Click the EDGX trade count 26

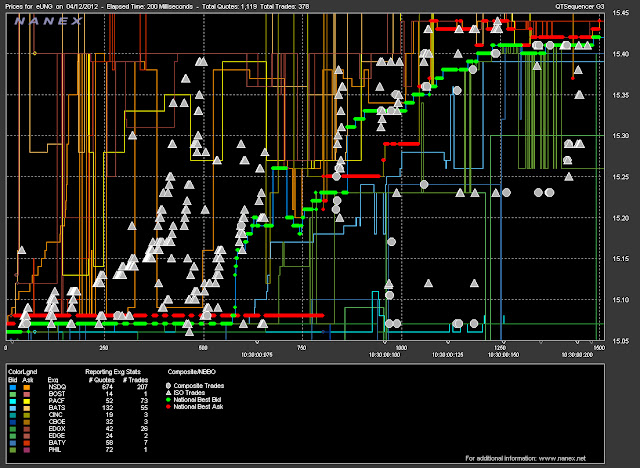click(x=144, y=428)
